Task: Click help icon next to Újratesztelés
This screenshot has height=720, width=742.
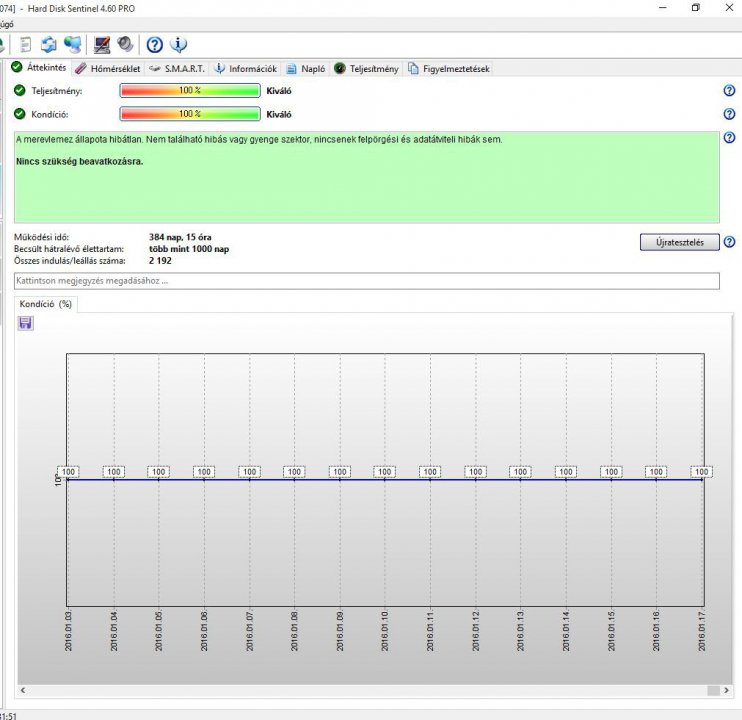Action: tap(729, 242)
